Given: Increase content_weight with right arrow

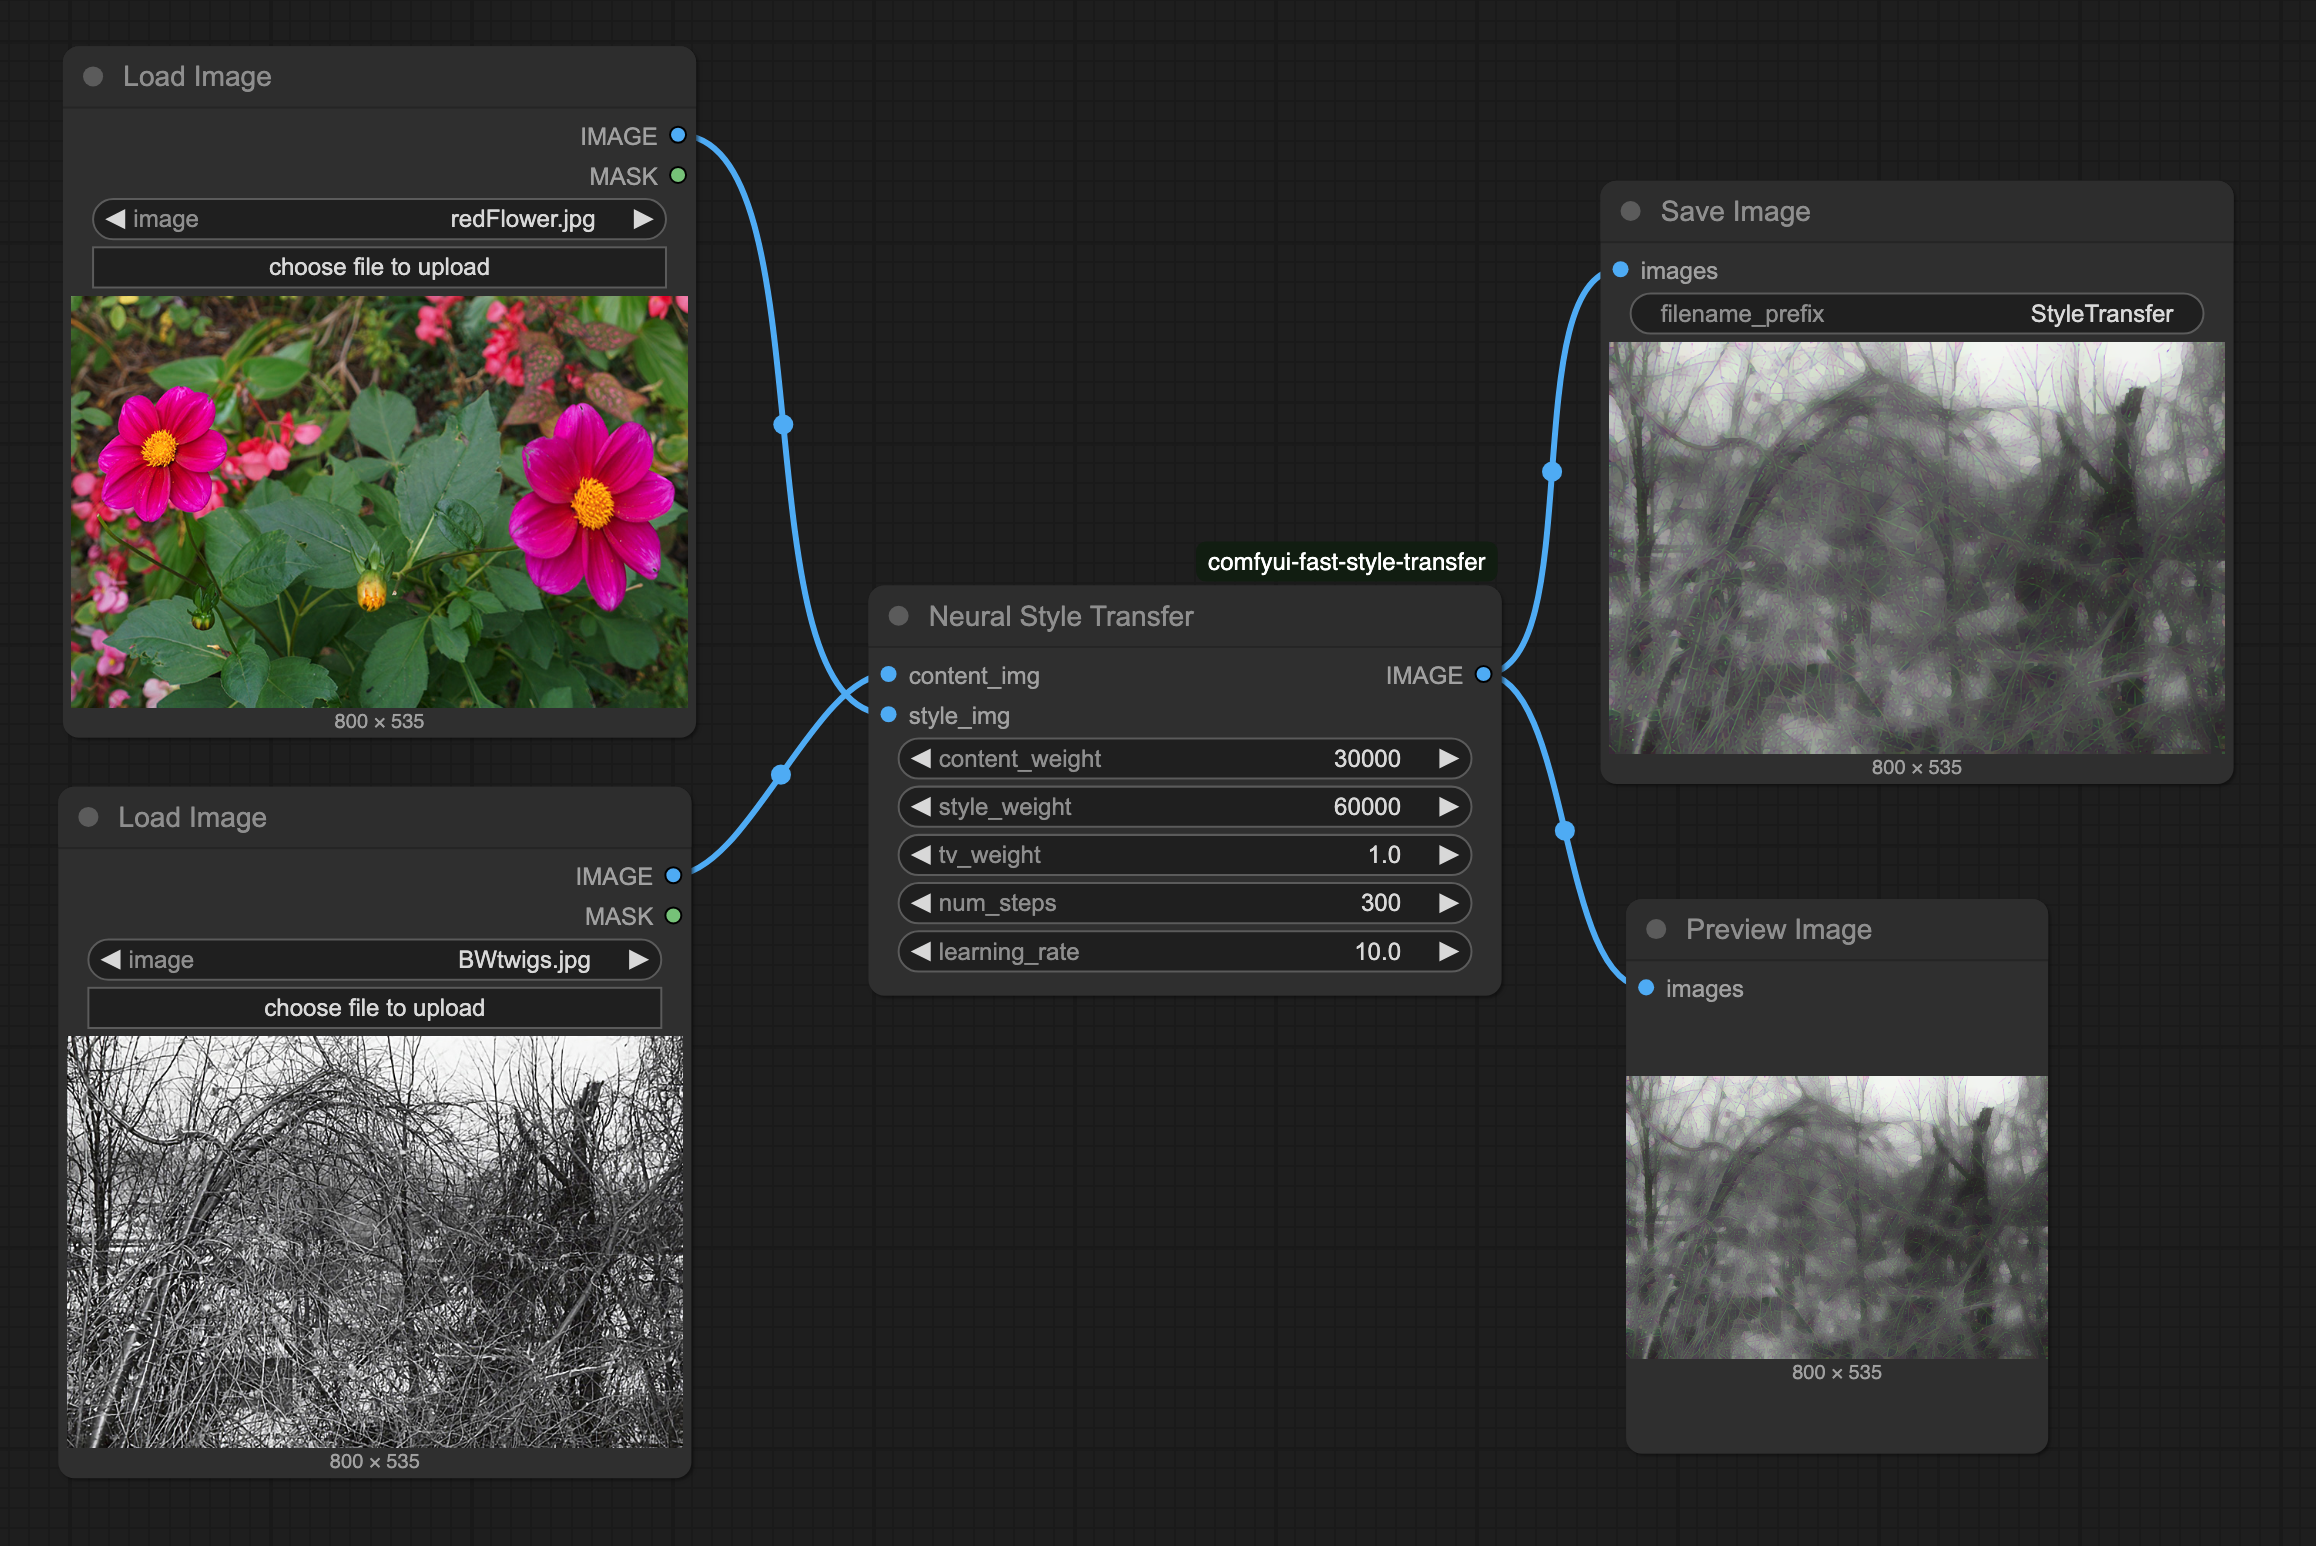Looking at the screenshot, I should pos(1448,758).
